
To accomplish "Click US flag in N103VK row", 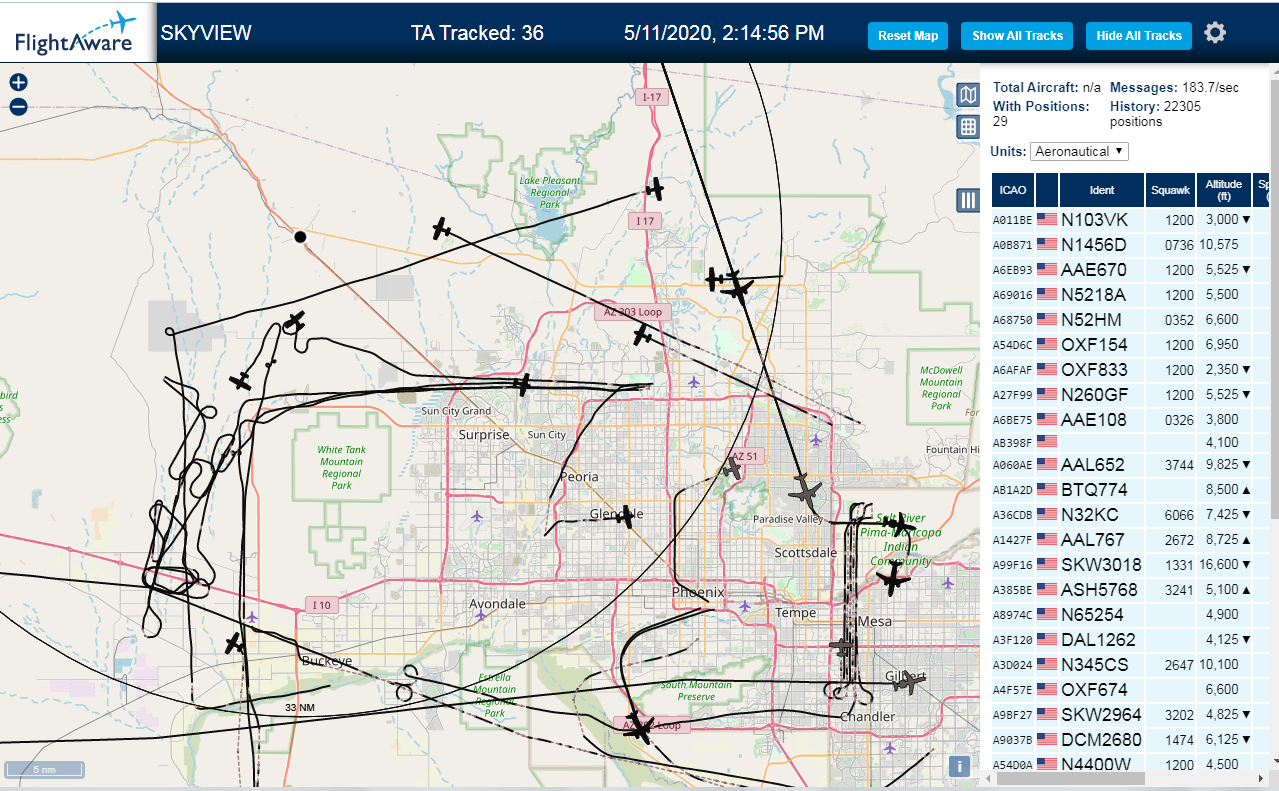I will [x=1047, y=219].
